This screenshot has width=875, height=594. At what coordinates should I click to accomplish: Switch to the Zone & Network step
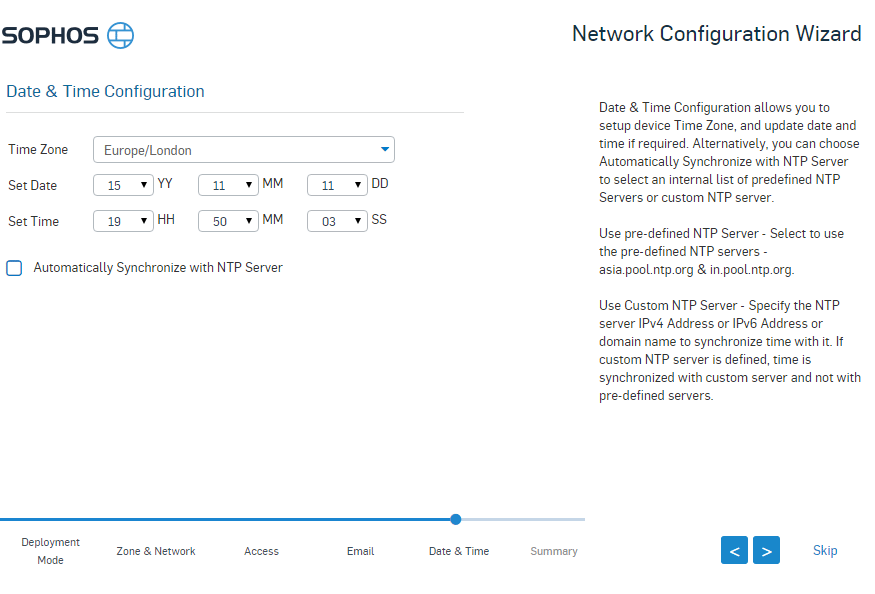(156, 551)
